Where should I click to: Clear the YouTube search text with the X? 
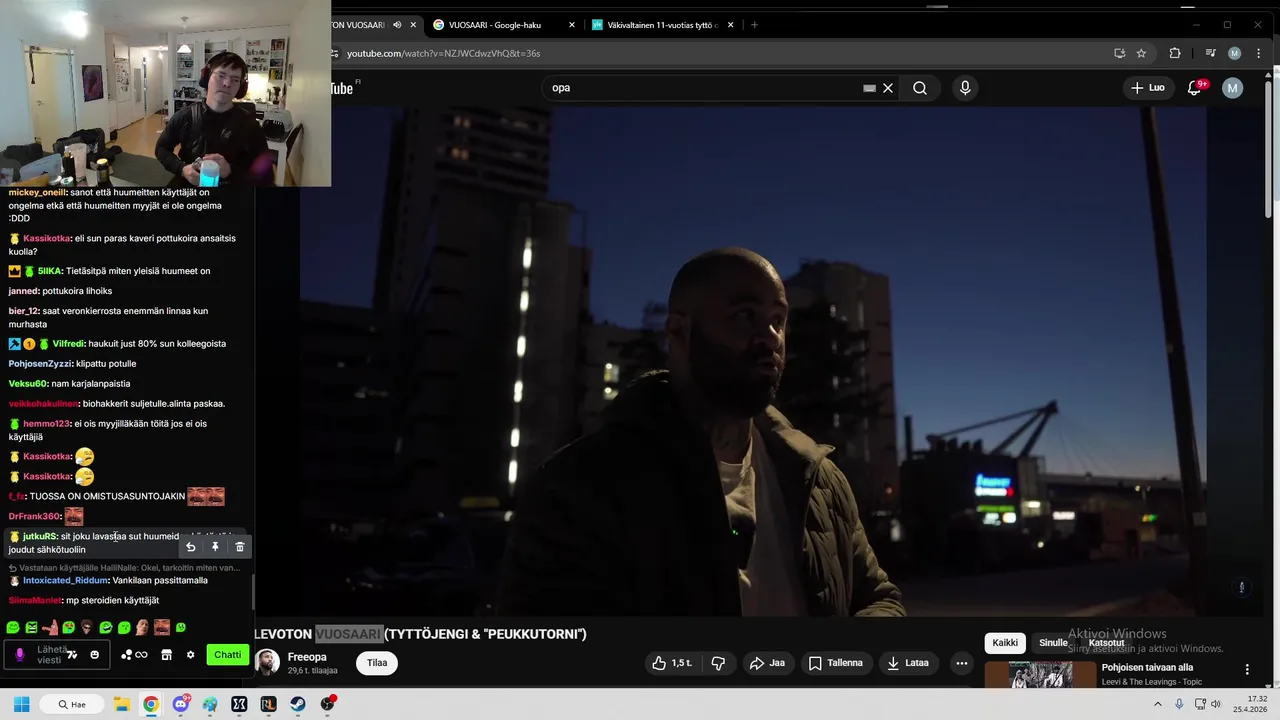pyautogui.click(x=888, y=88)
